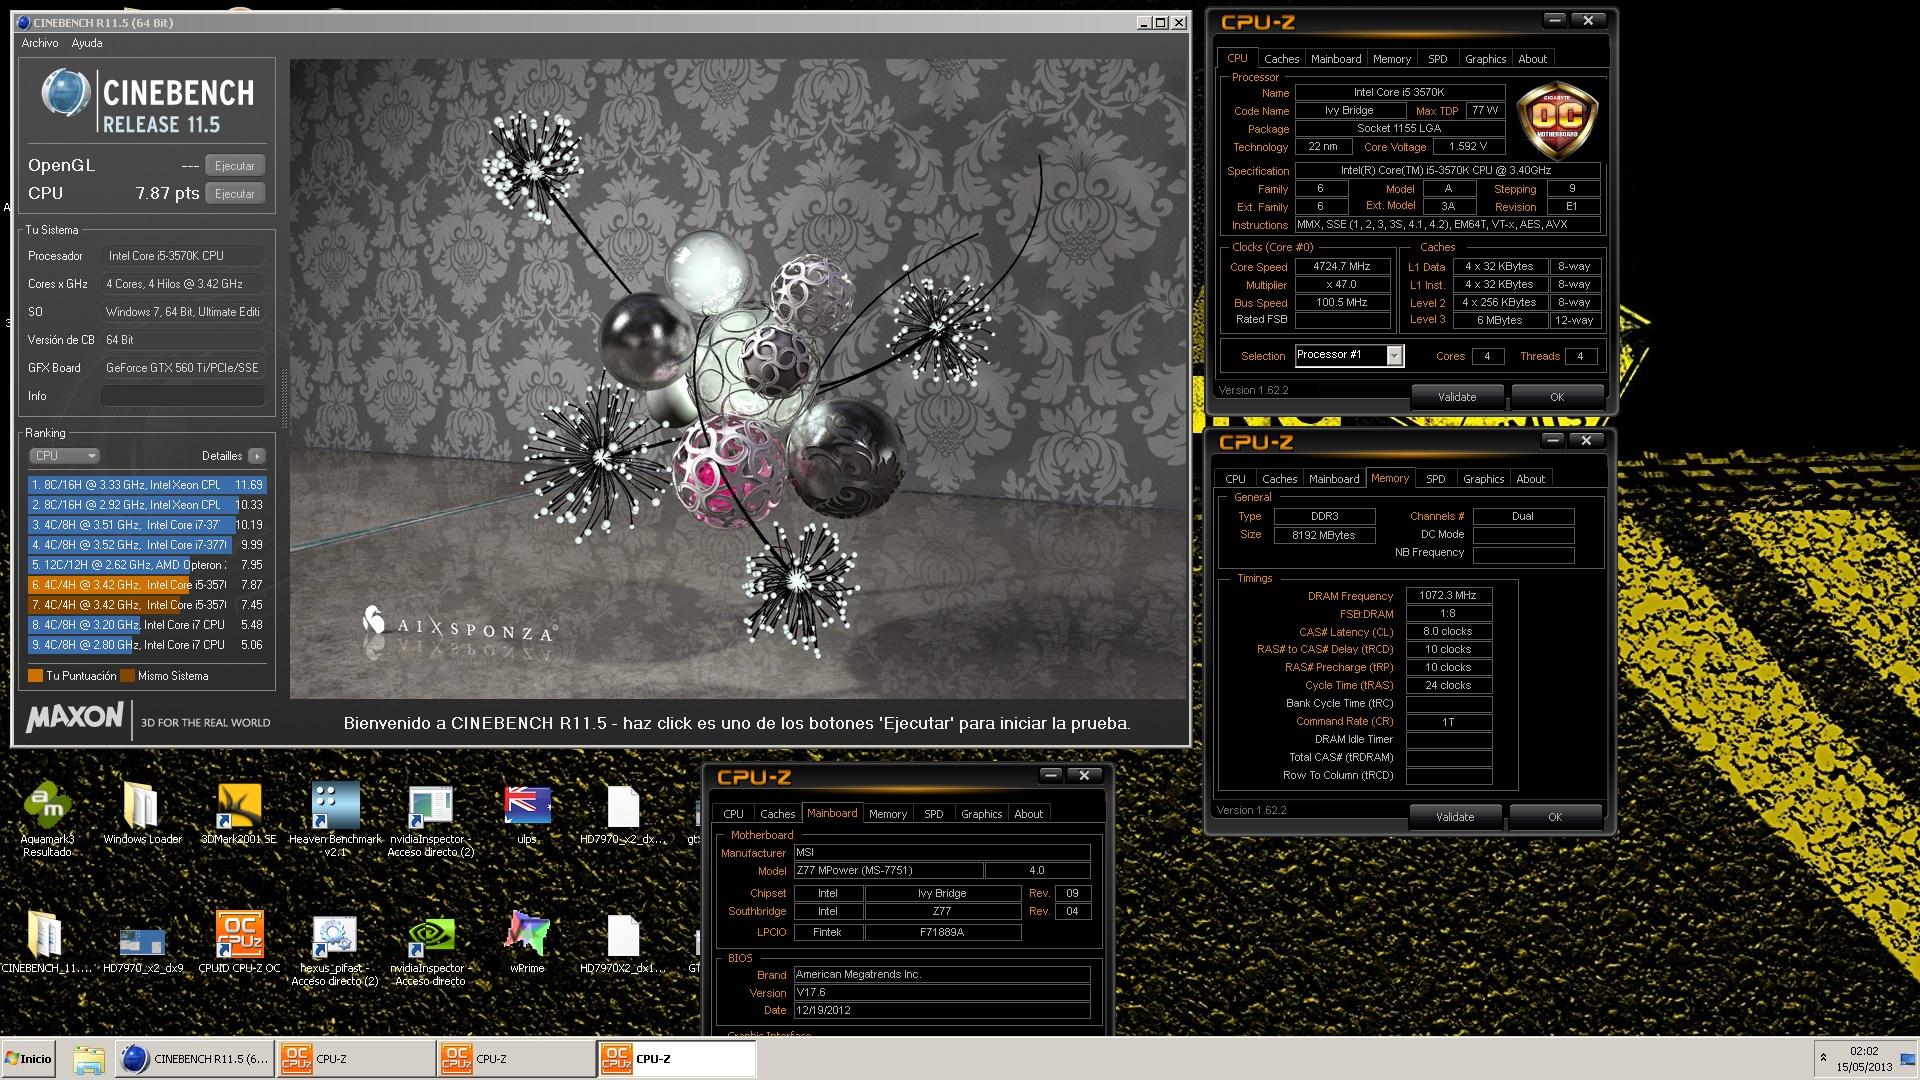Open Graphics tab in CPU-Z CPU window
This screenshot has height=1080, width=1920.
click(x=1485, y=59)
